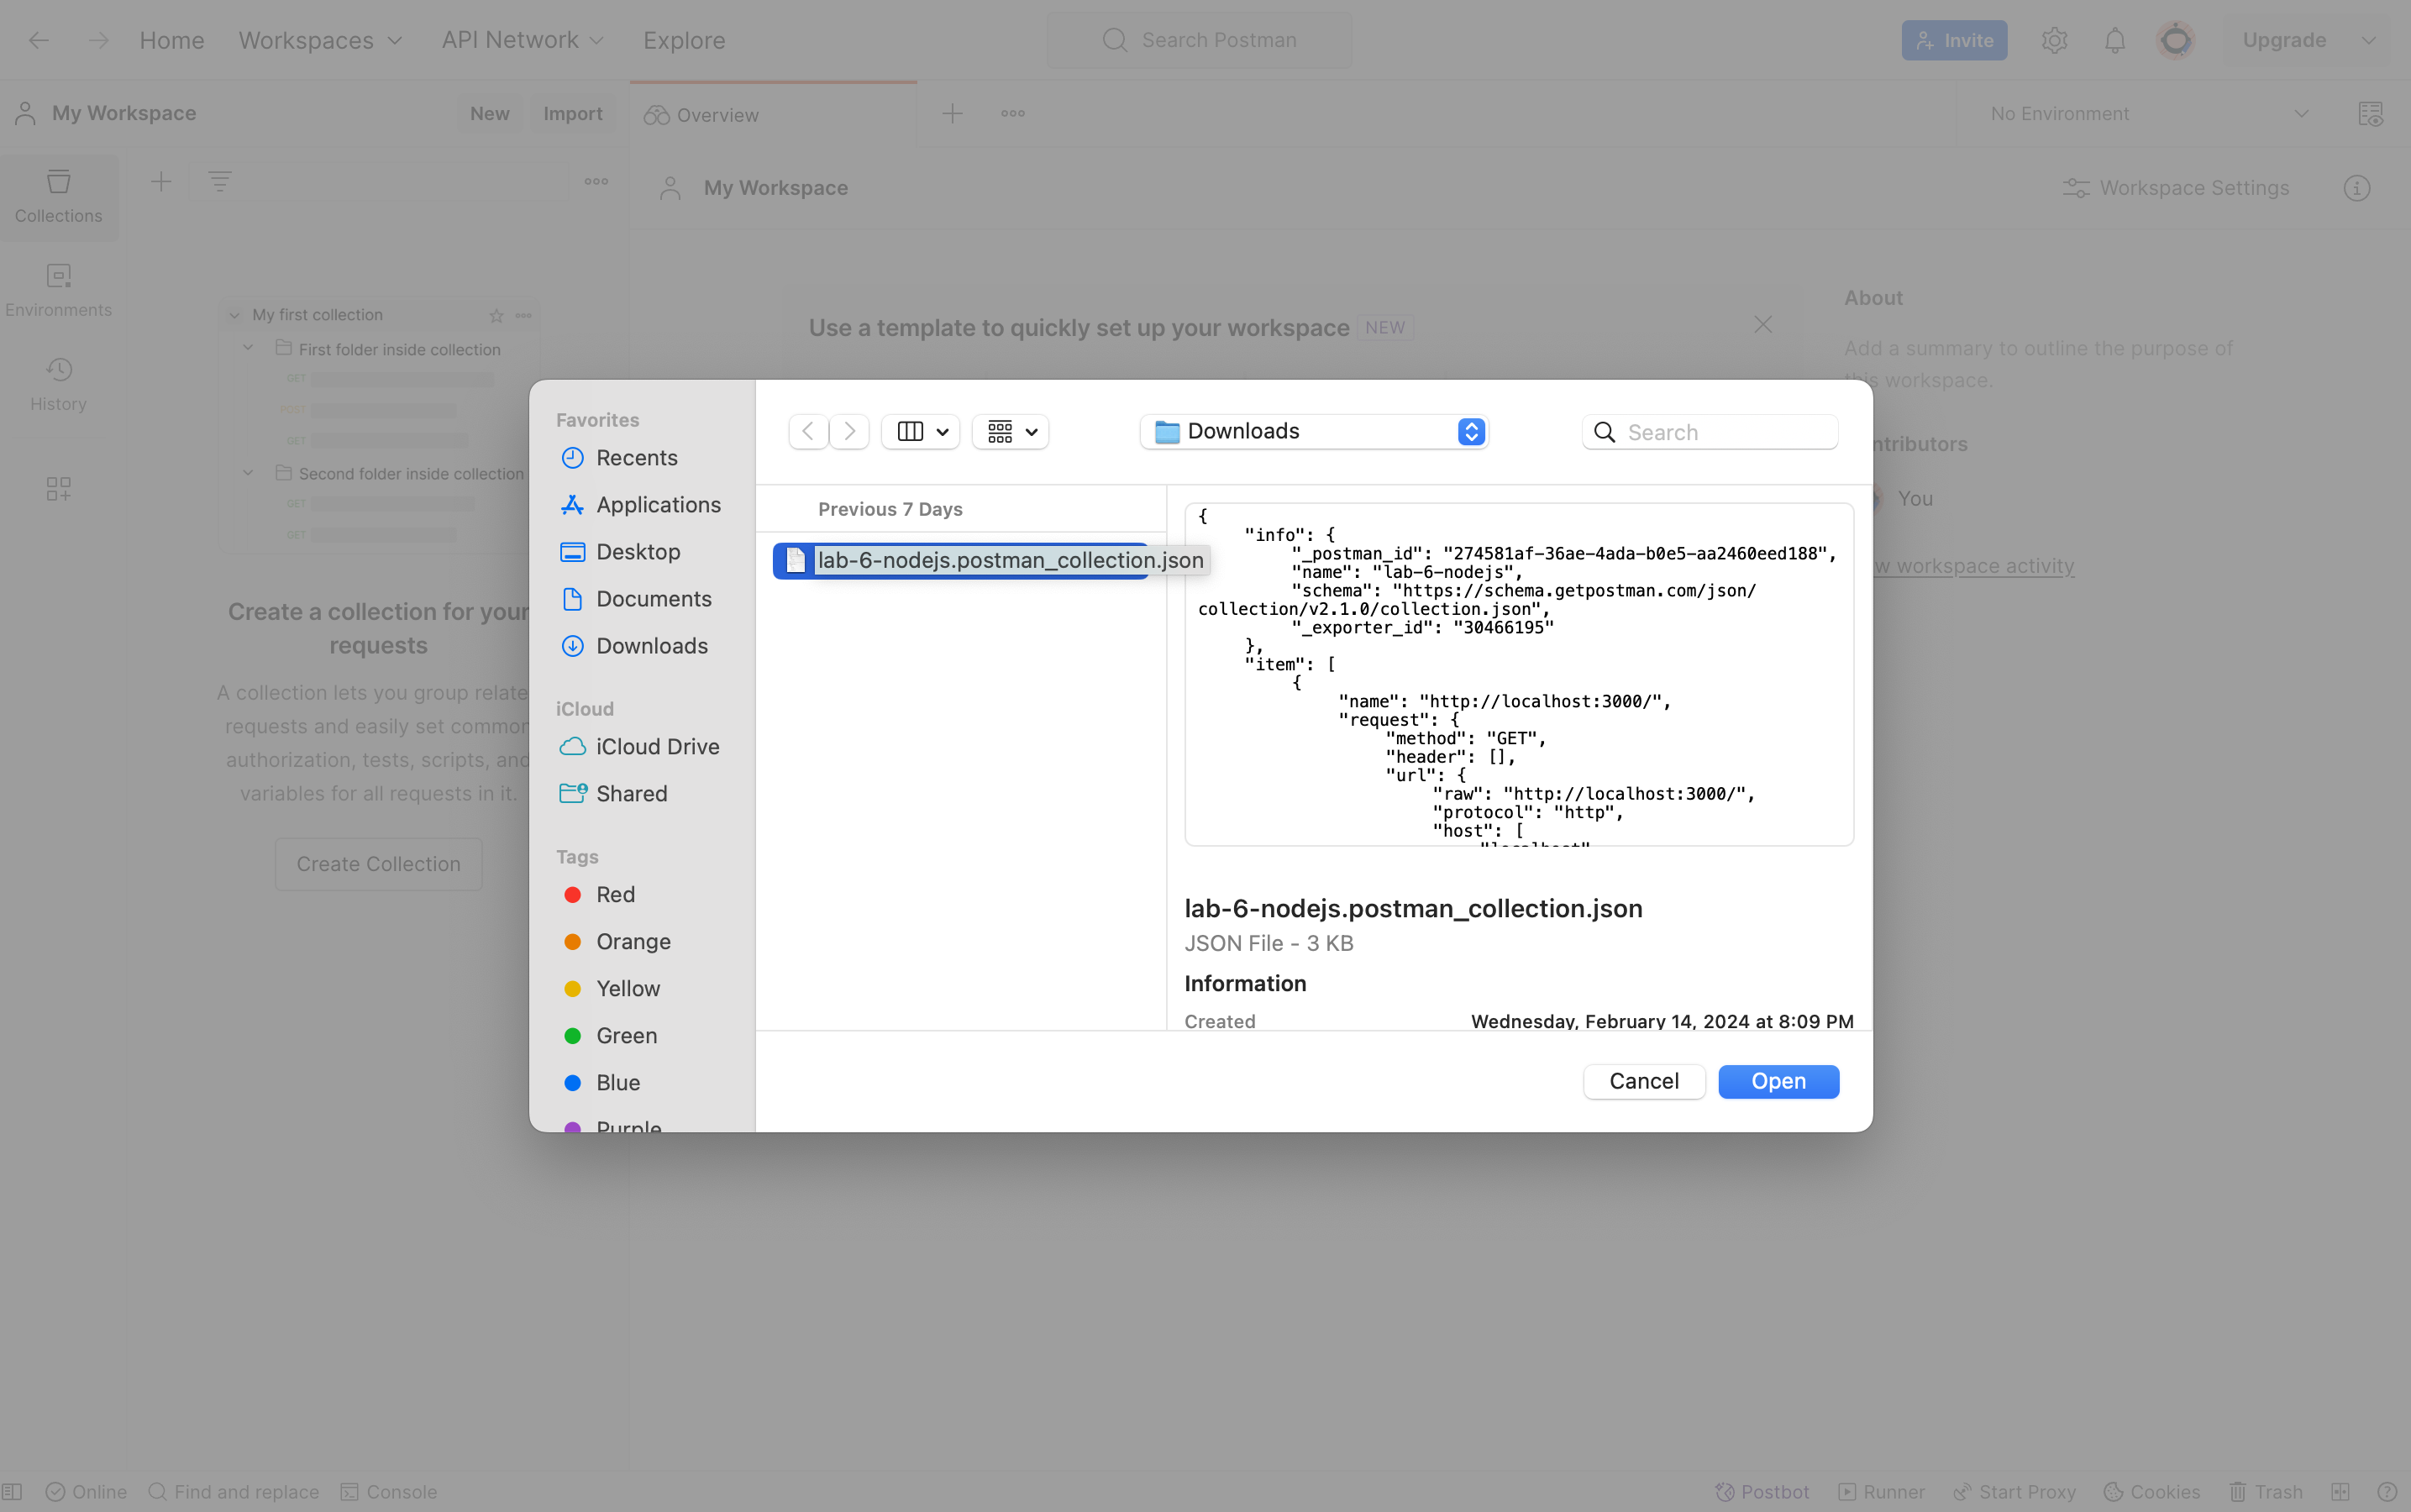Switch to the Overview tab
The image size is (2411, 1512).
tap(773, 115)
